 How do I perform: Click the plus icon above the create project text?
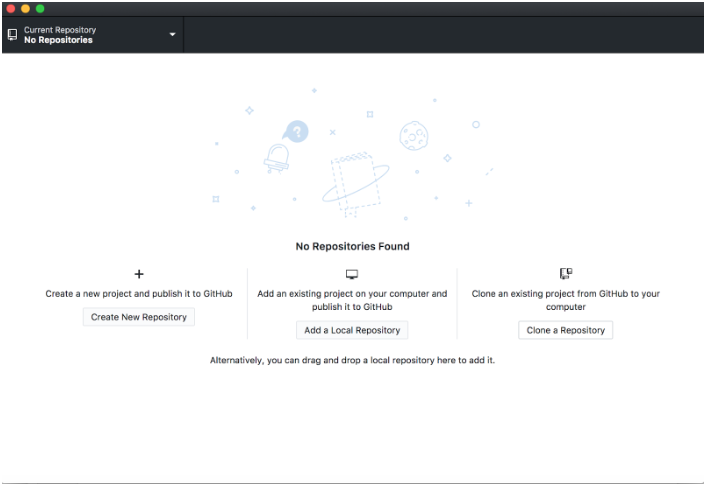[139, 274]
